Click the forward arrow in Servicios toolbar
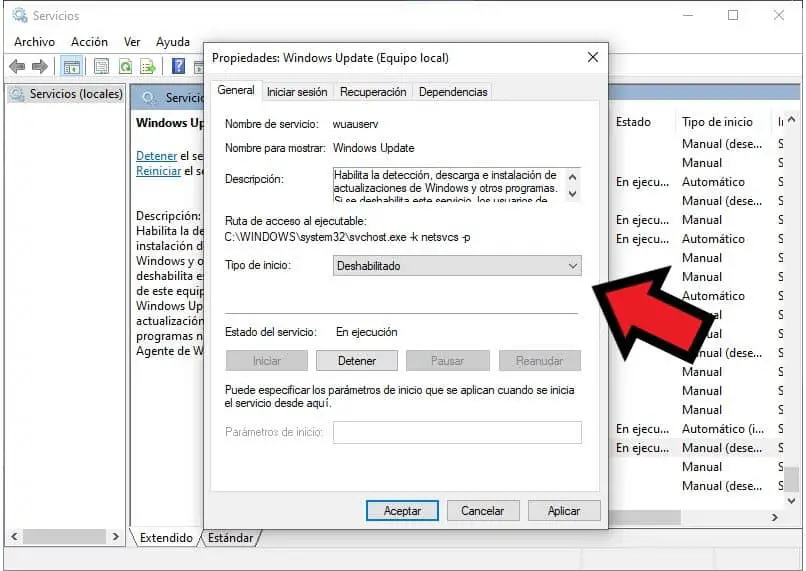This screenshot has height=571, width=806. [40, 66]
